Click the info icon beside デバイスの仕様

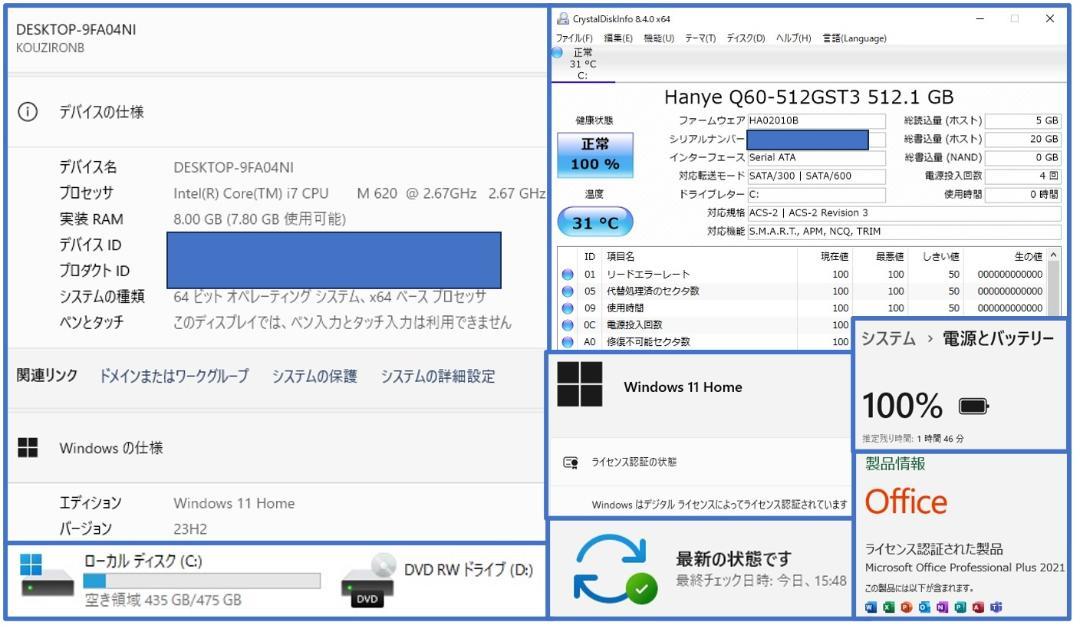tap(28, 112)
